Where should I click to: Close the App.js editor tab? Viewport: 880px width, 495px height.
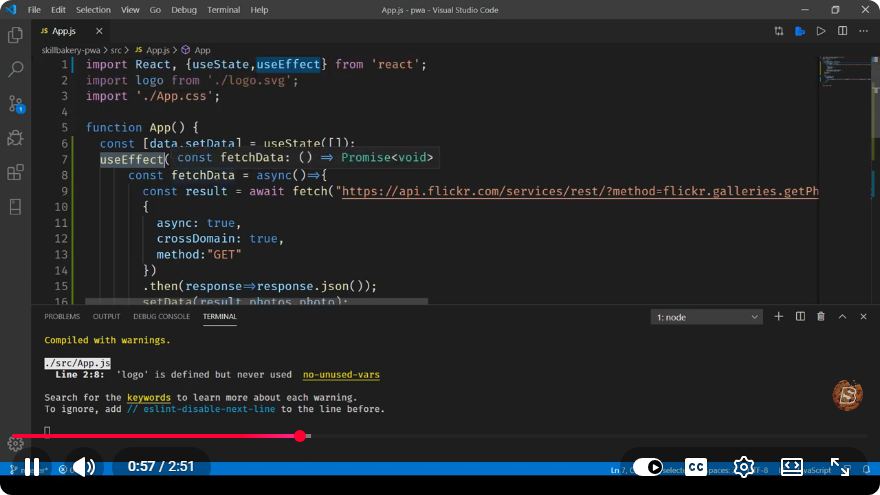[x=99, y=31]
